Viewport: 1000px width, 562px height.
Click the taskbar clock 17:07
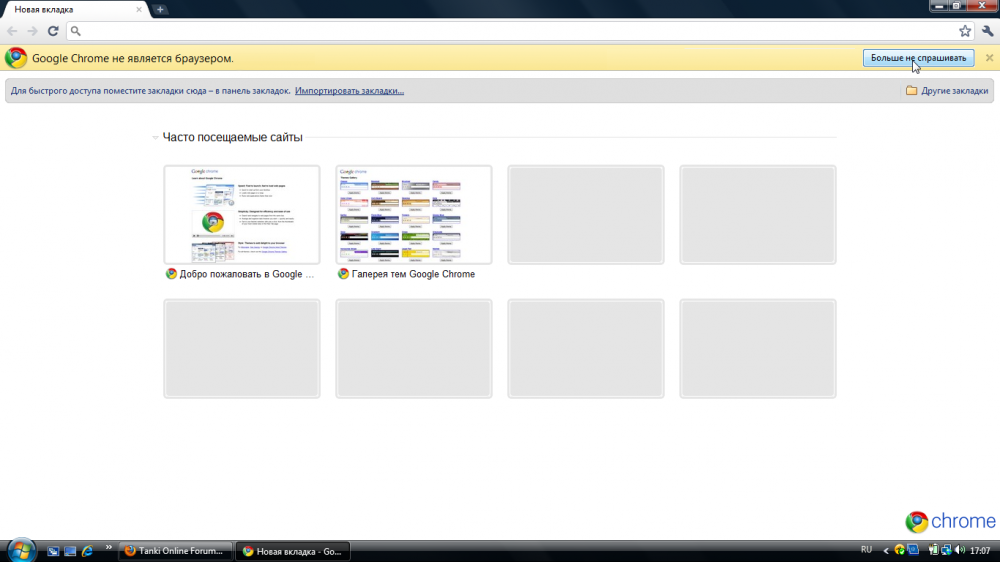[980, 551]
